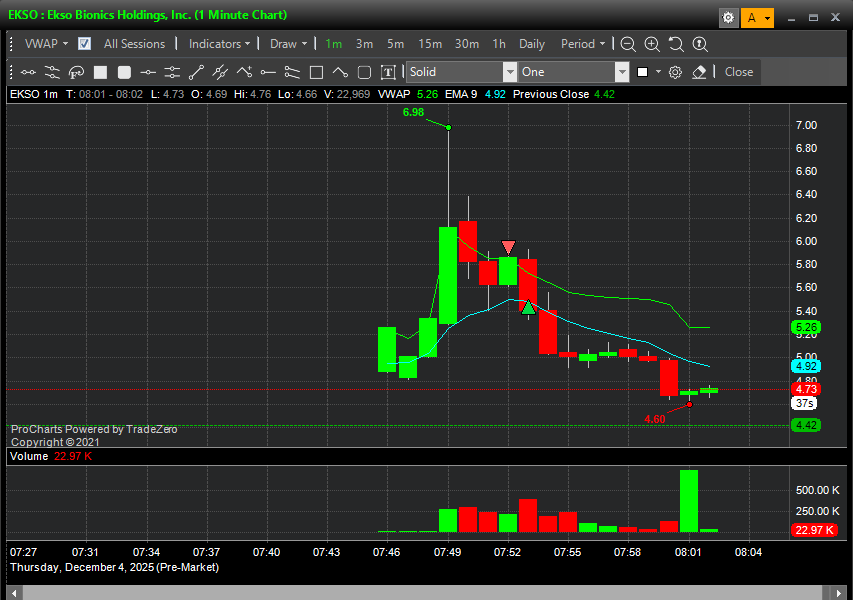Click the horizontal scrollbar left arrow
The height and width of the screenshot is (600, 853).
pyautogui.click(x=14, y=593)
